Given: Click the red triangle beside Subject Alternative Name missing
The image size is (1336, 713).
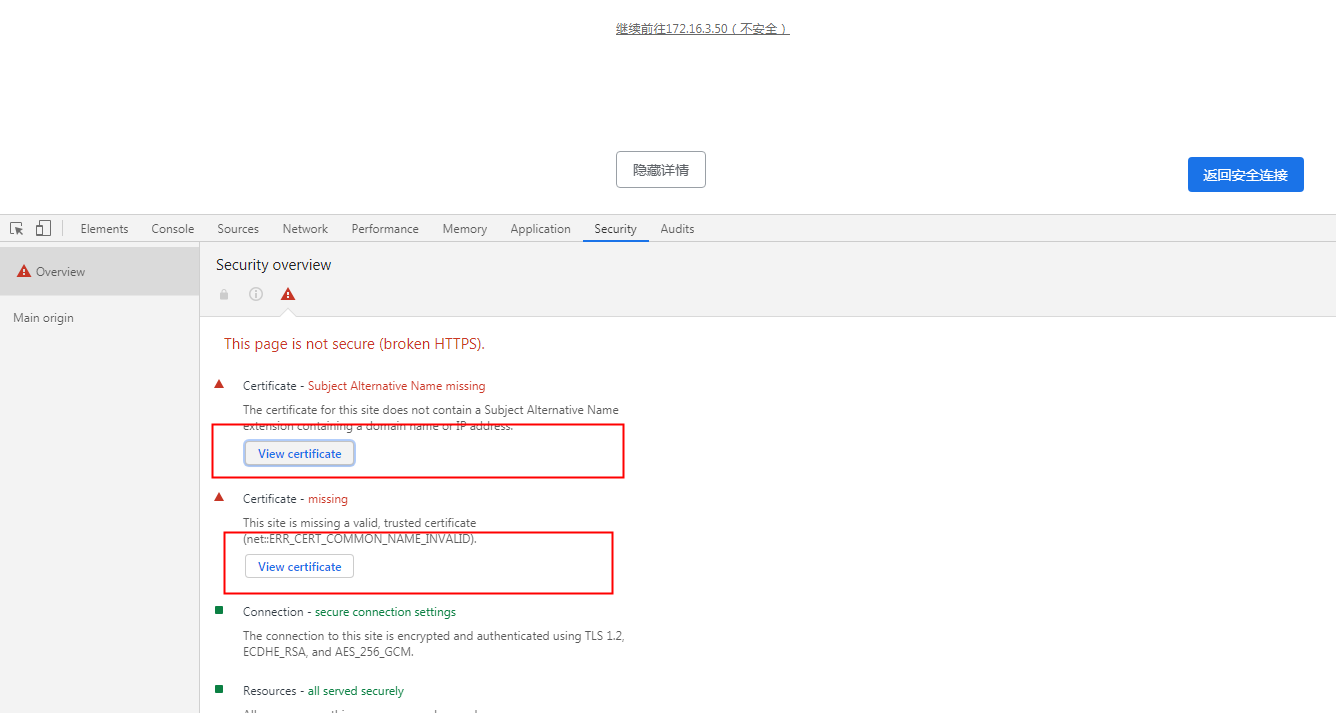Looking at the screenshot, I should [219, 384].
